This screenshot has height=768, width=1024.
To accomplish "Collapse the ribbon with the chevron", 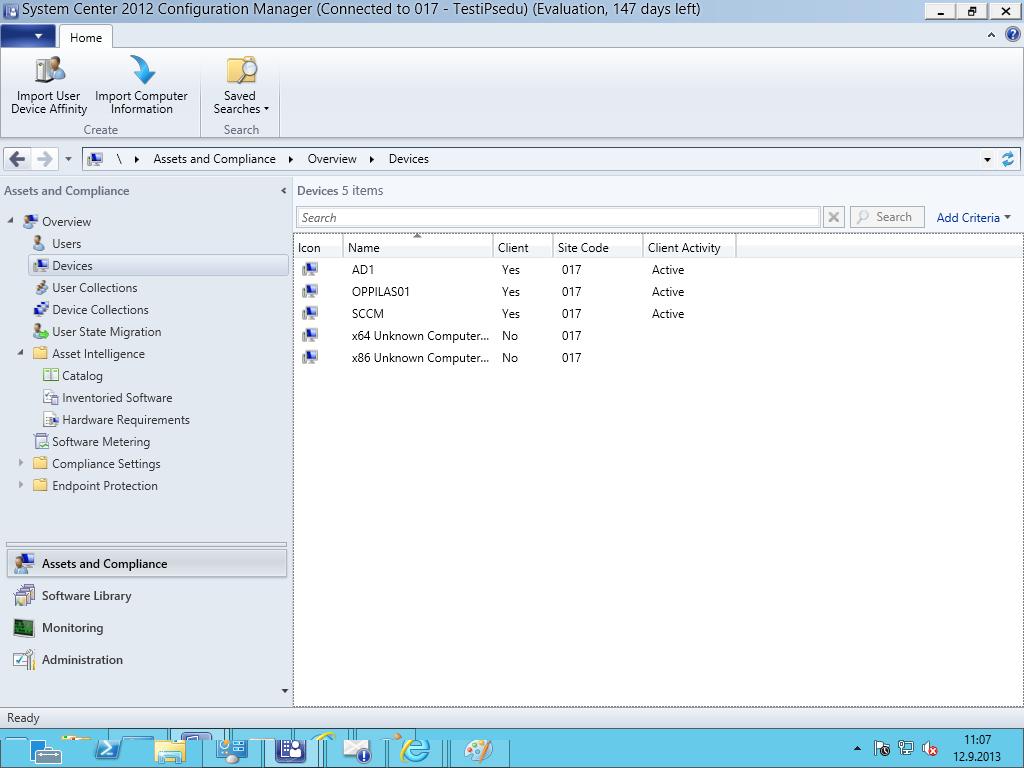I will [991, 35].
